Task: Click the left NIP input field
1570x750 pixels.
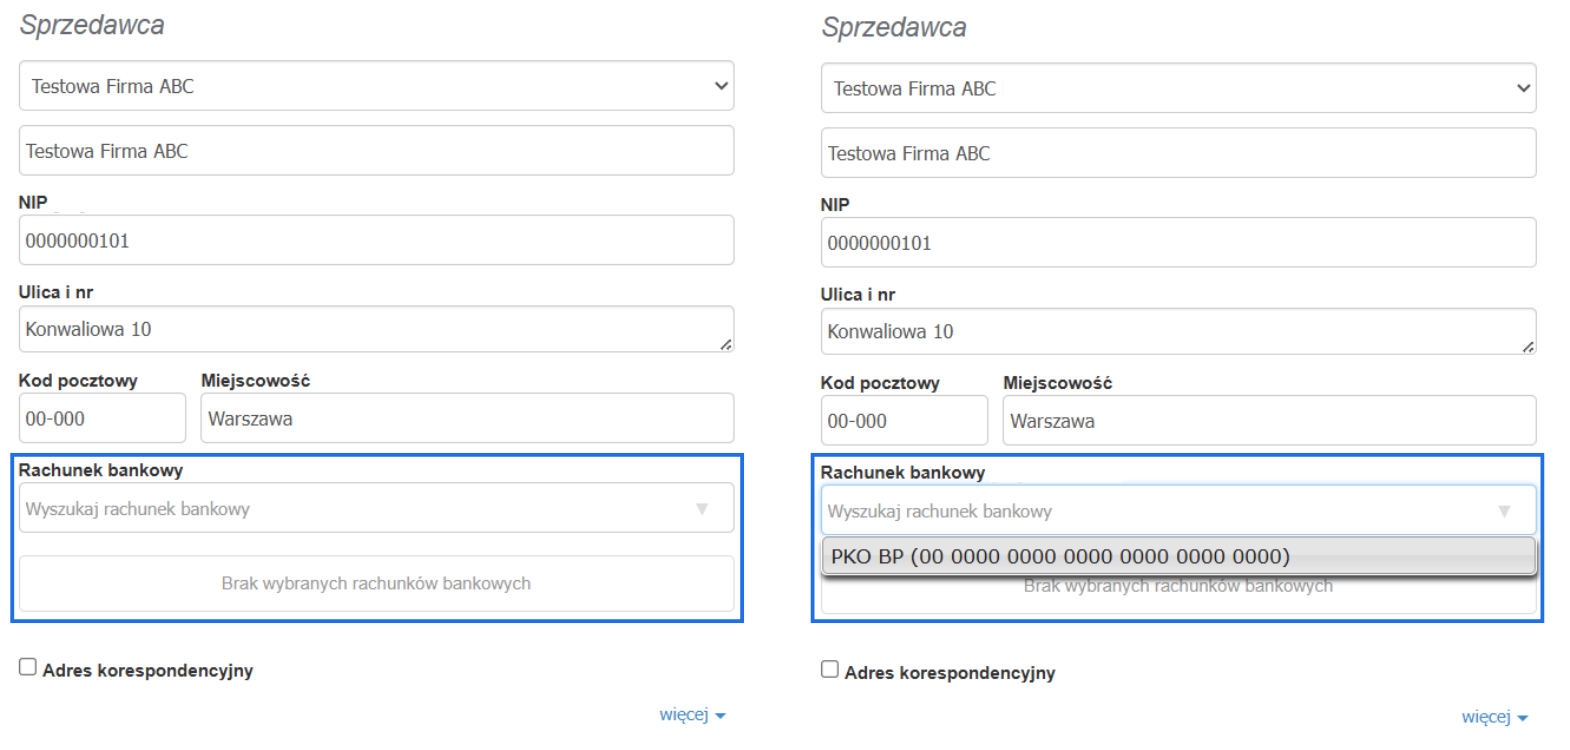Action: point(376,241)
